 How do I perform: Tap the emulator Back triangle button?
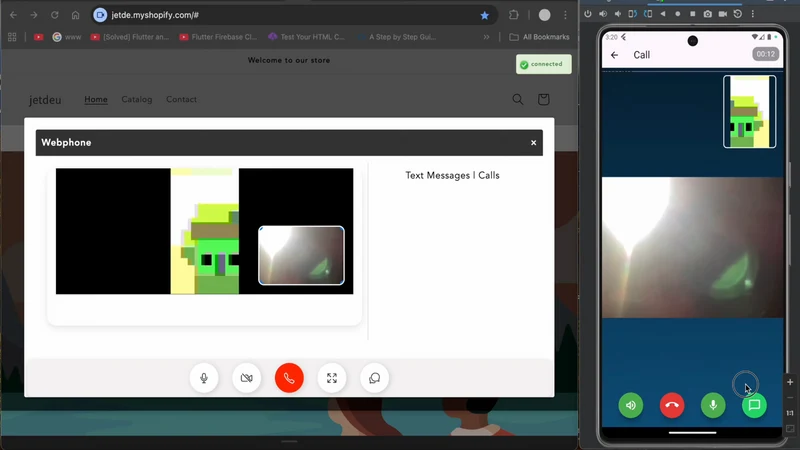pos(663,14)
